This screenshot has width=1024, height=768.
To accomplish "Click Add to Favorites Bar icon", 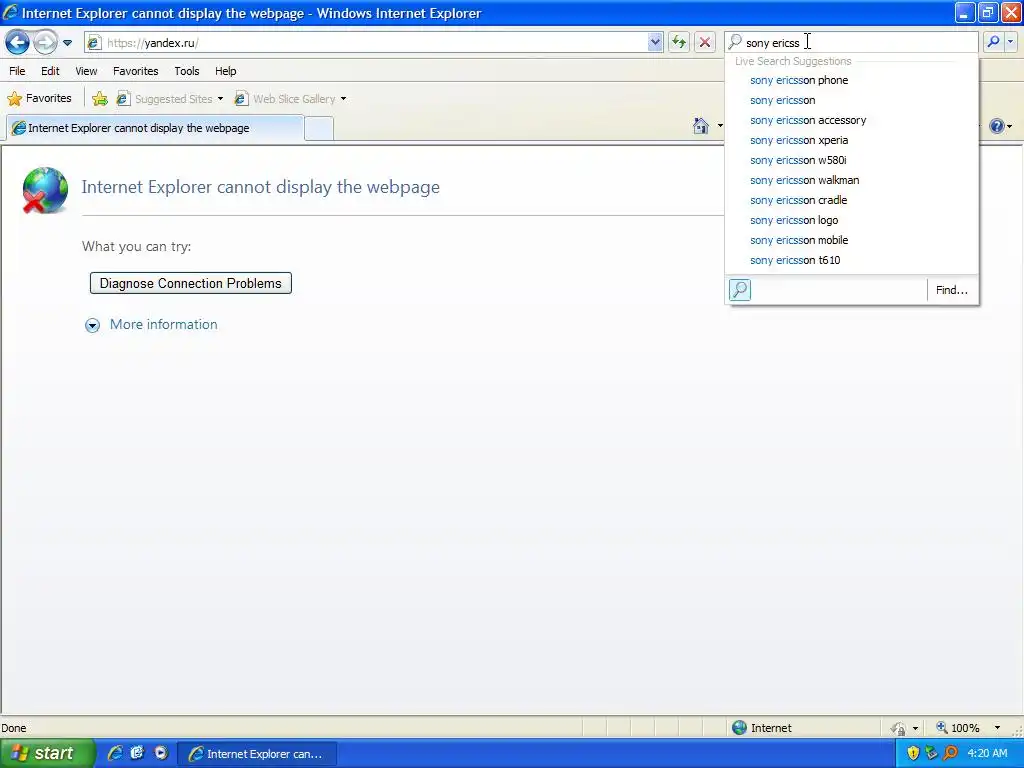I will tap(100, 99).
